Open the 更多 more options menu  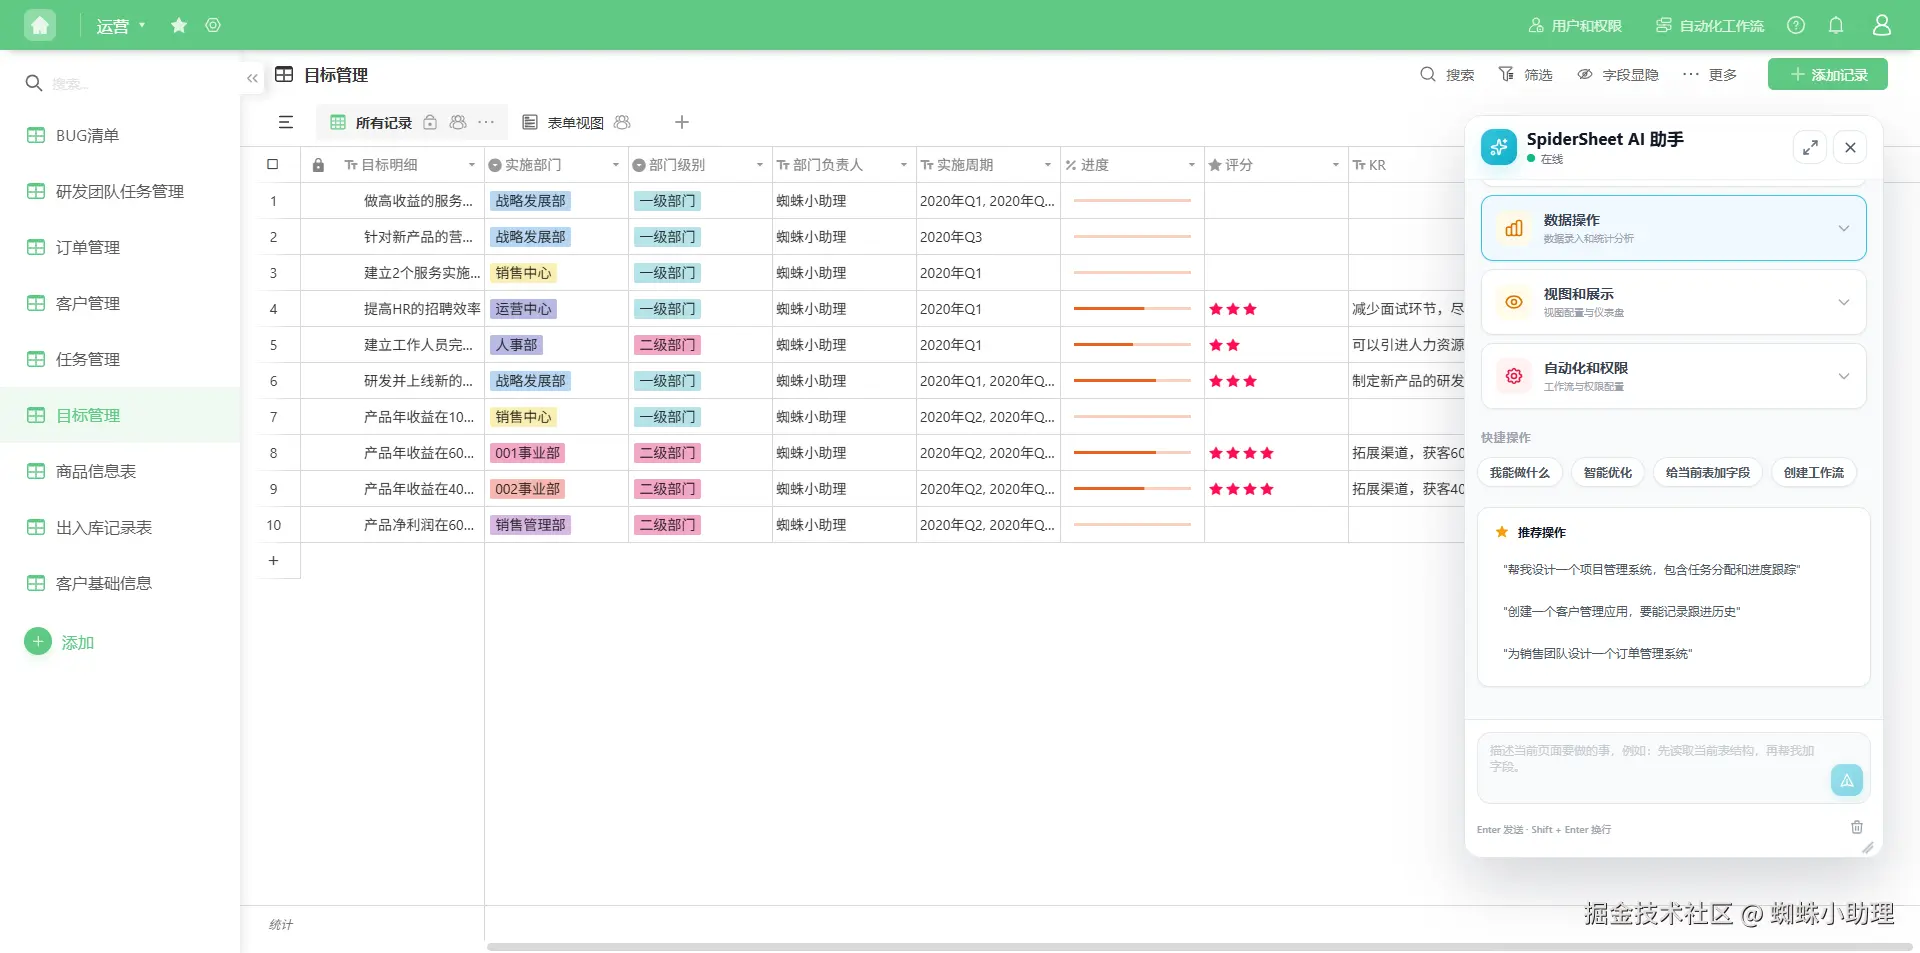1710,75
